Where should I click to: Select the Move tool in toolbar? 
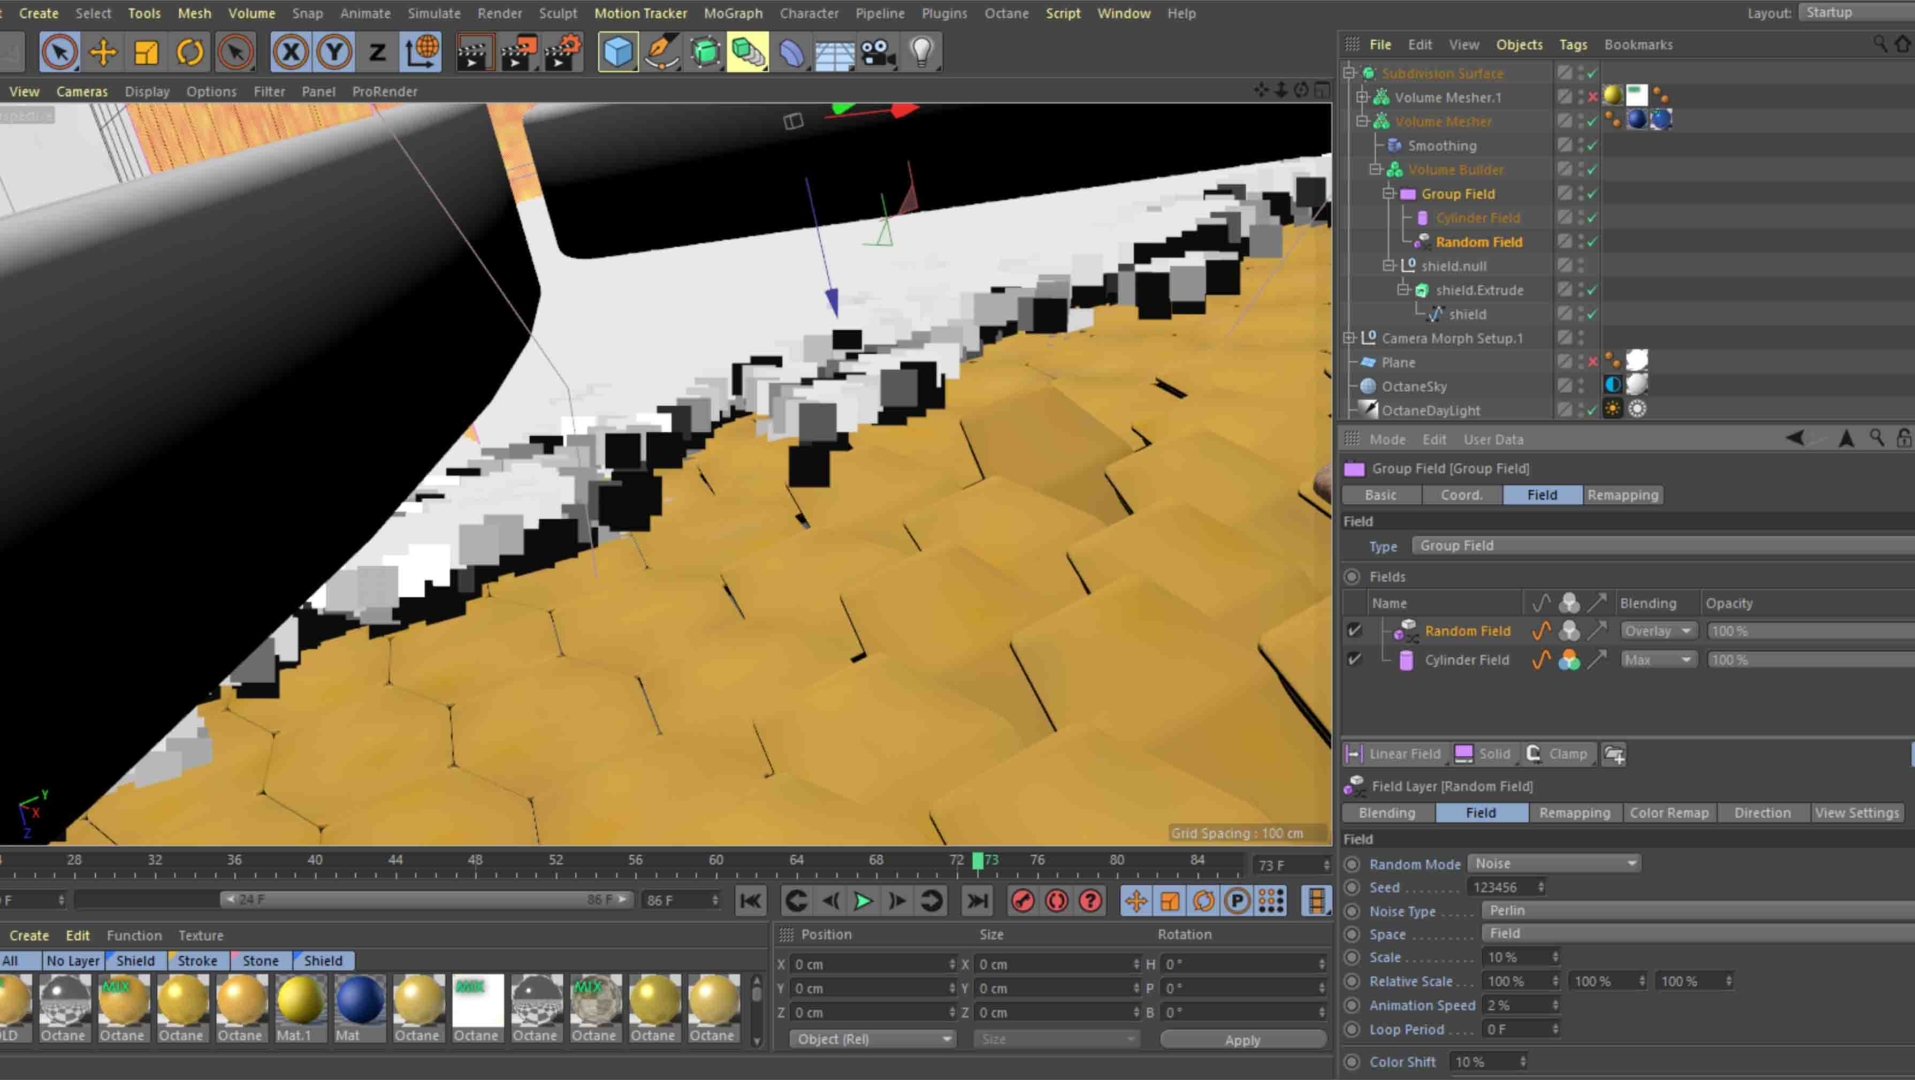click(x=103, y=52)
